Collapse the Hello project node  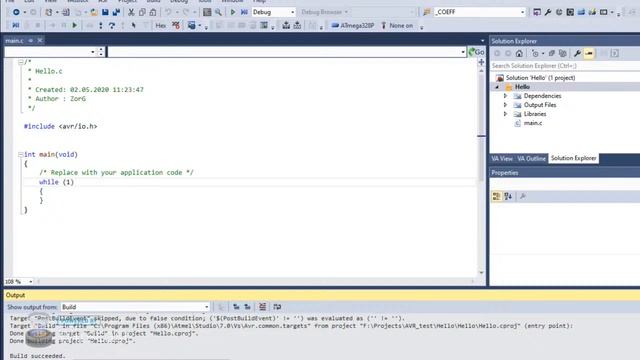point(497,87)
